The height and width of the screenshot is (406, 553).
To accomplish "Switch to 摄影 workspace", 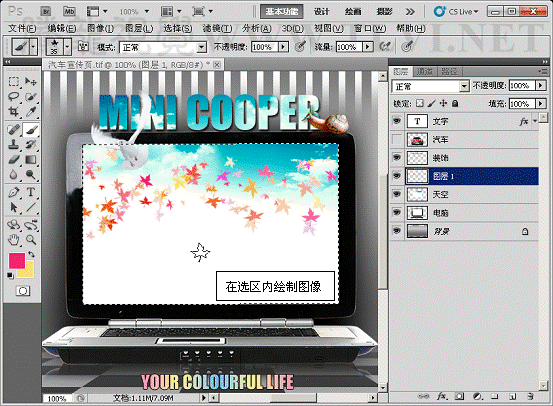I will click(x=384, y=12).
